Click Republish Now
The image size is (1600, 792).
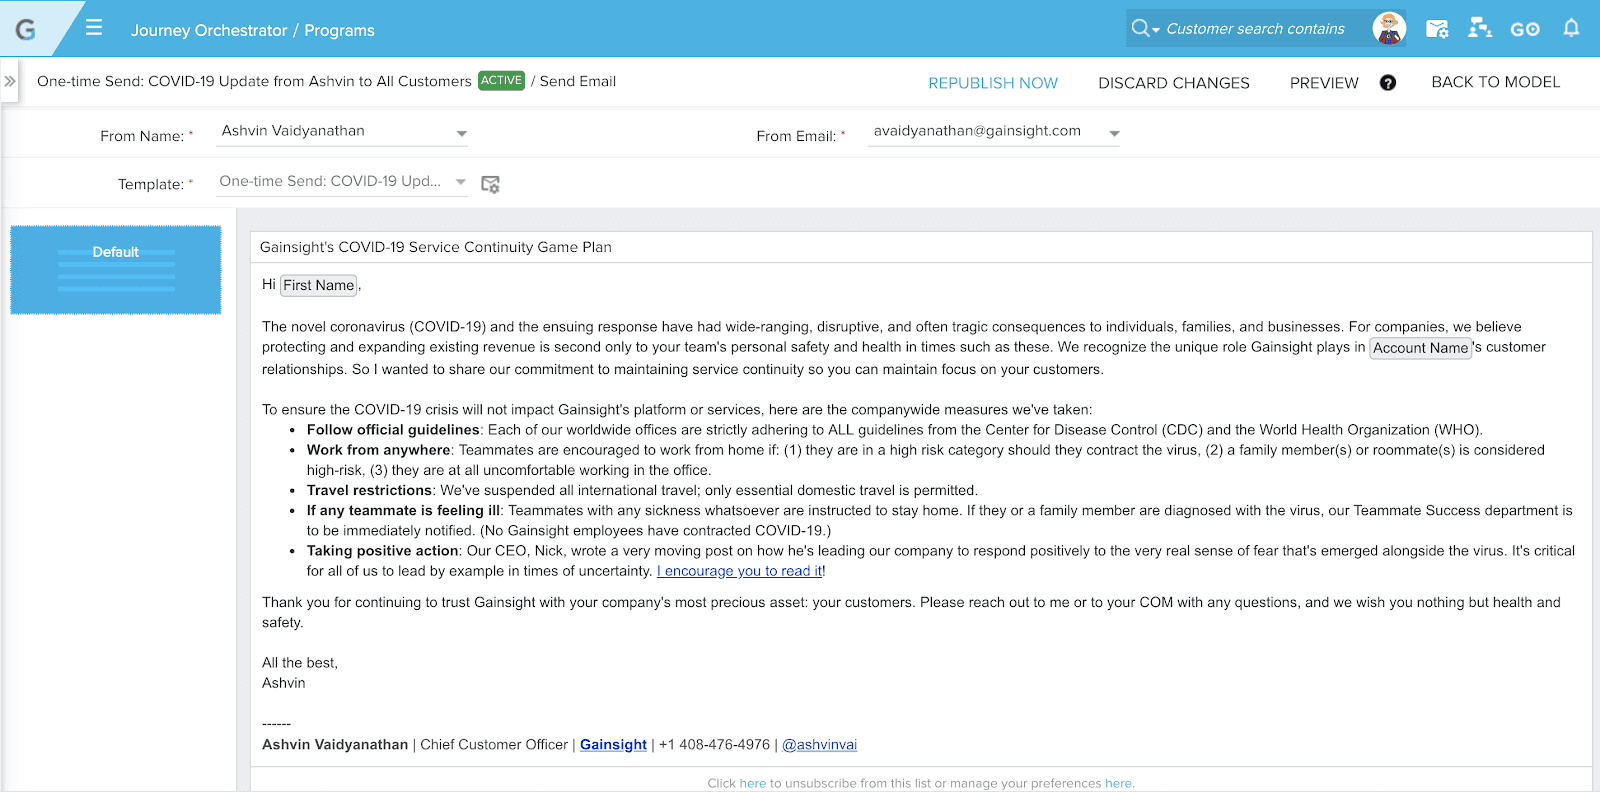point(992,83)
